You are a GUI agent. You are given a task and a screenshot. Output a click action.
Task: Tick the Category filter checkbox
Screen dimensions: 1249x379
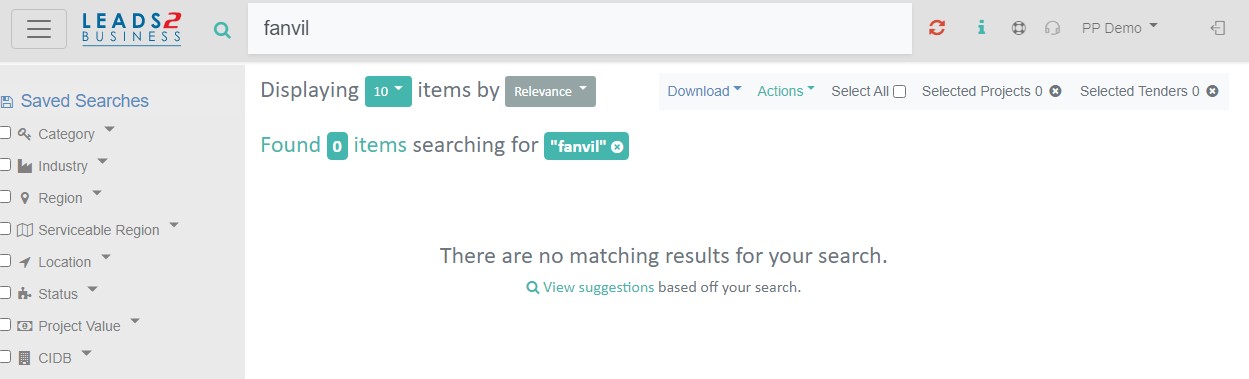click(5, 133)
